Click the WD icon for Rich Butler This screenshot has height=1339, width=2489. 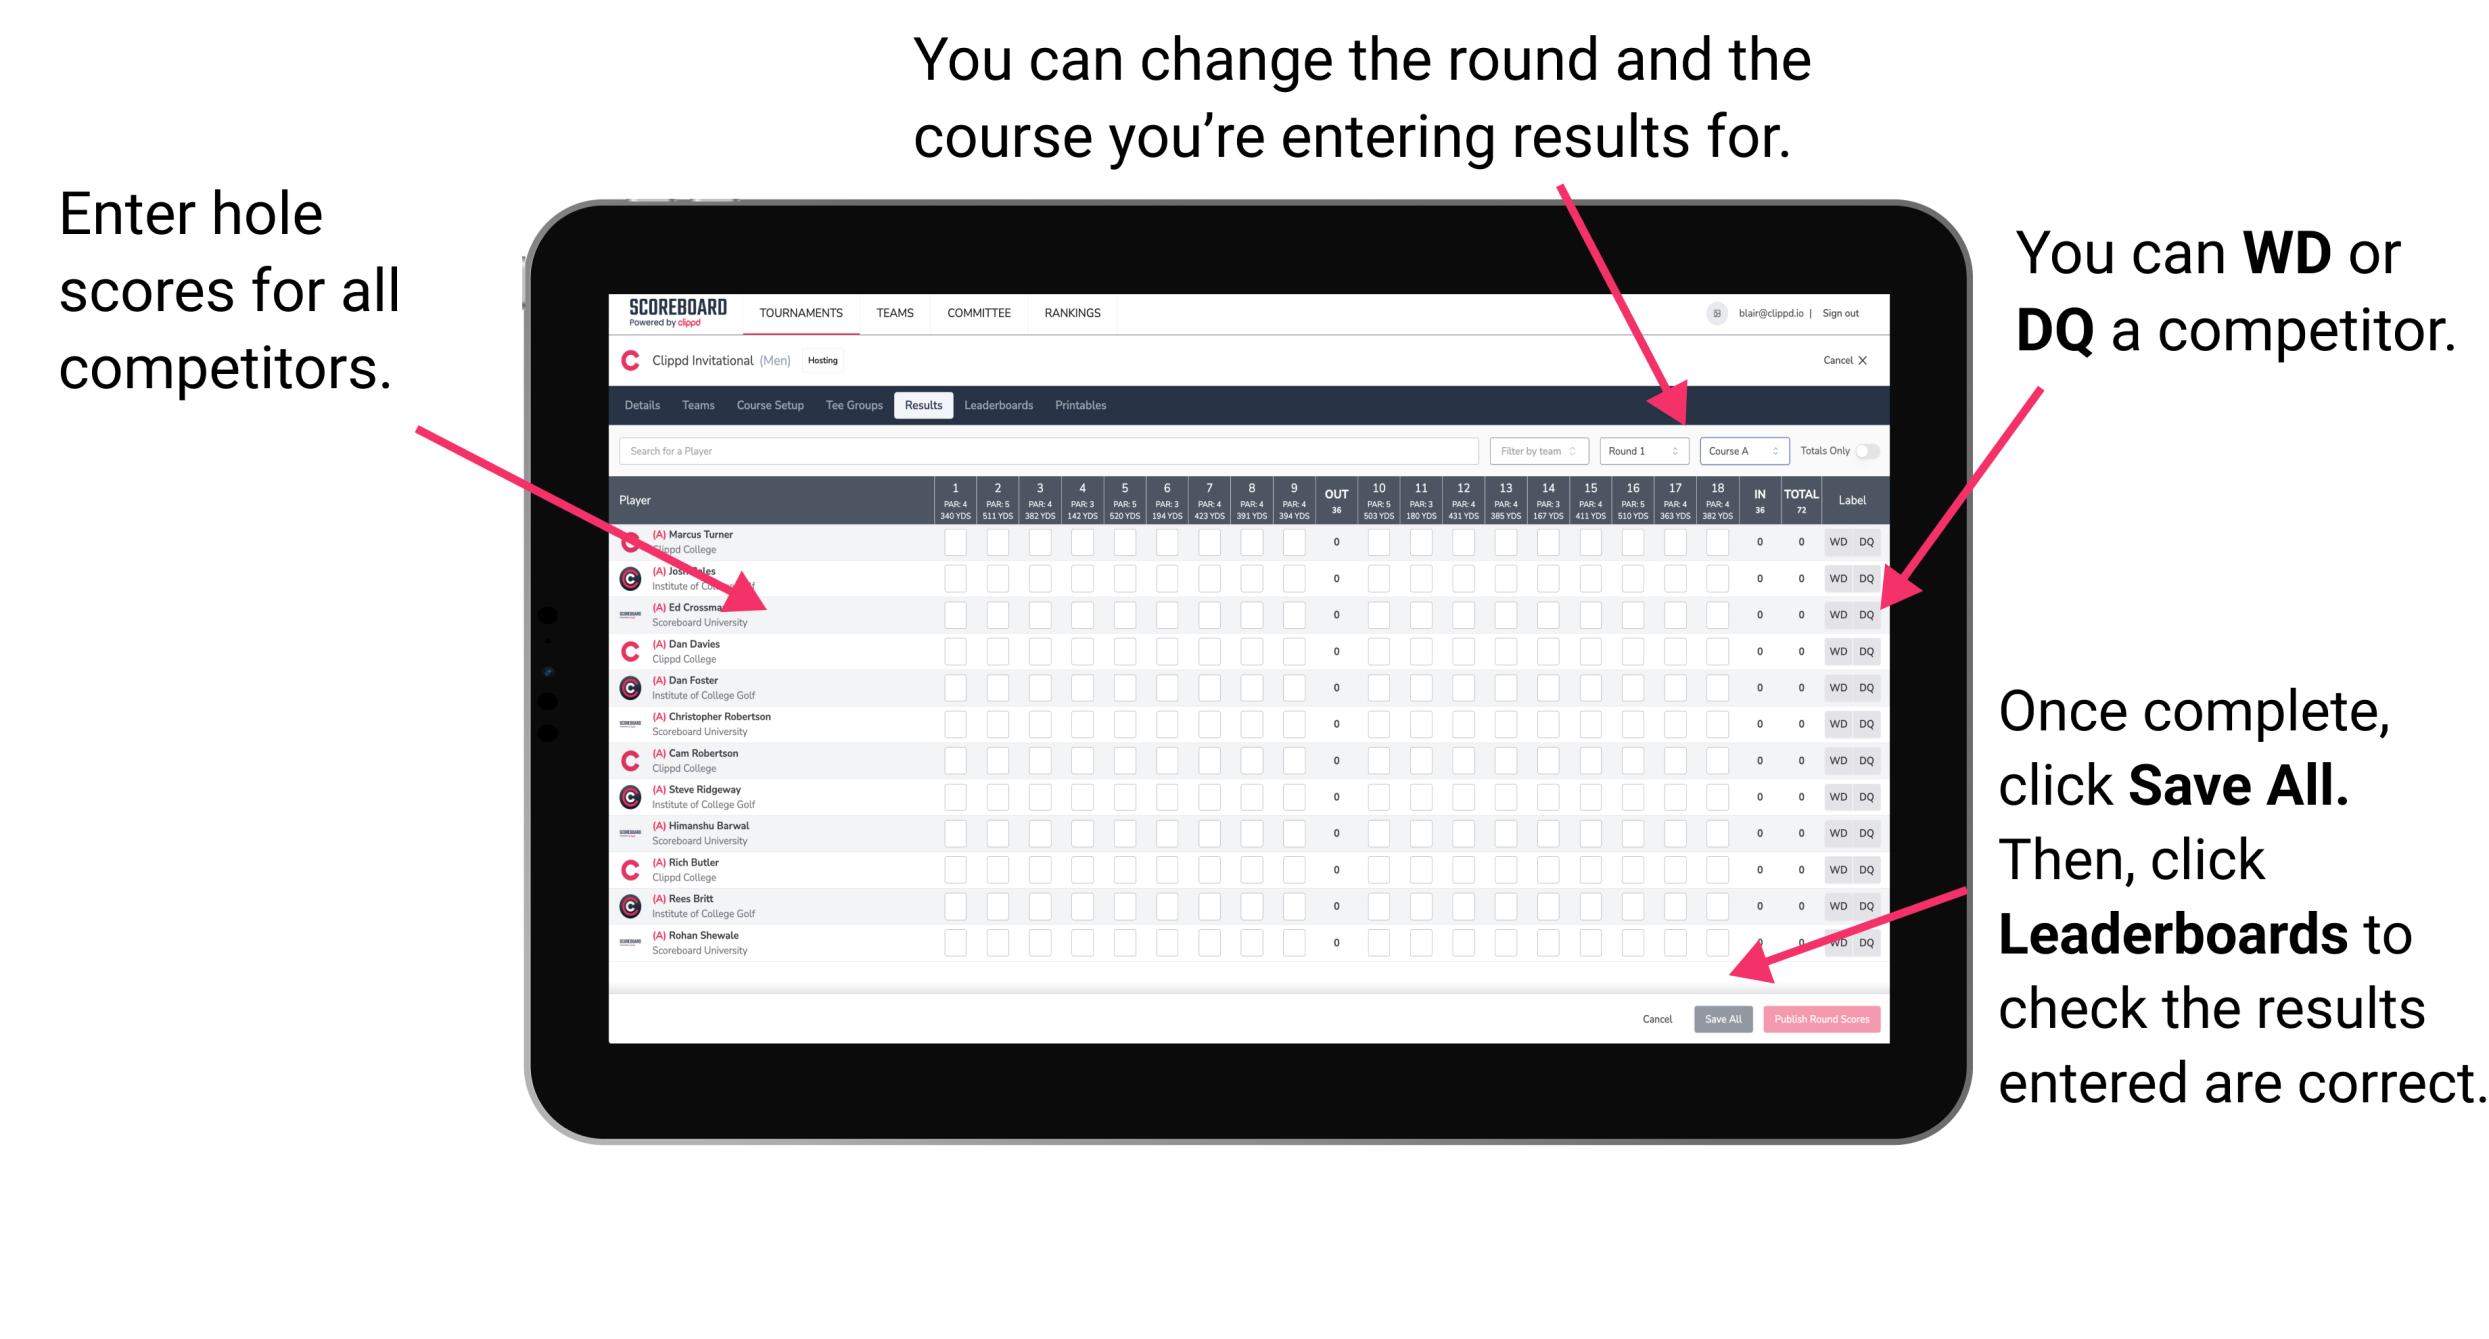pos(1835,867)
